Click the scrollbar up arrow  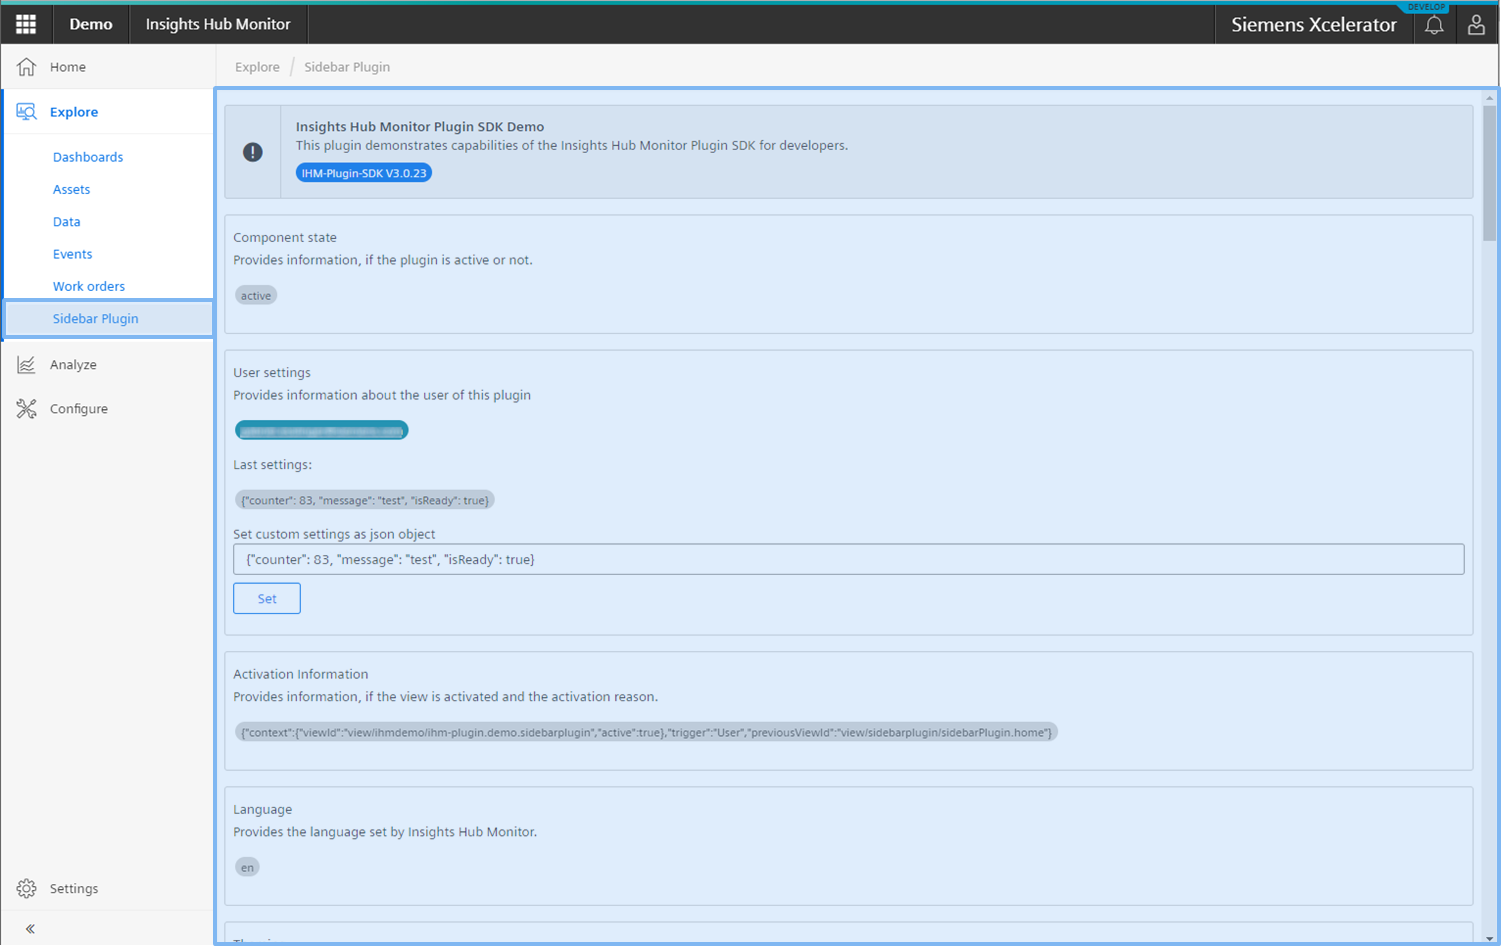(1490, 98)
